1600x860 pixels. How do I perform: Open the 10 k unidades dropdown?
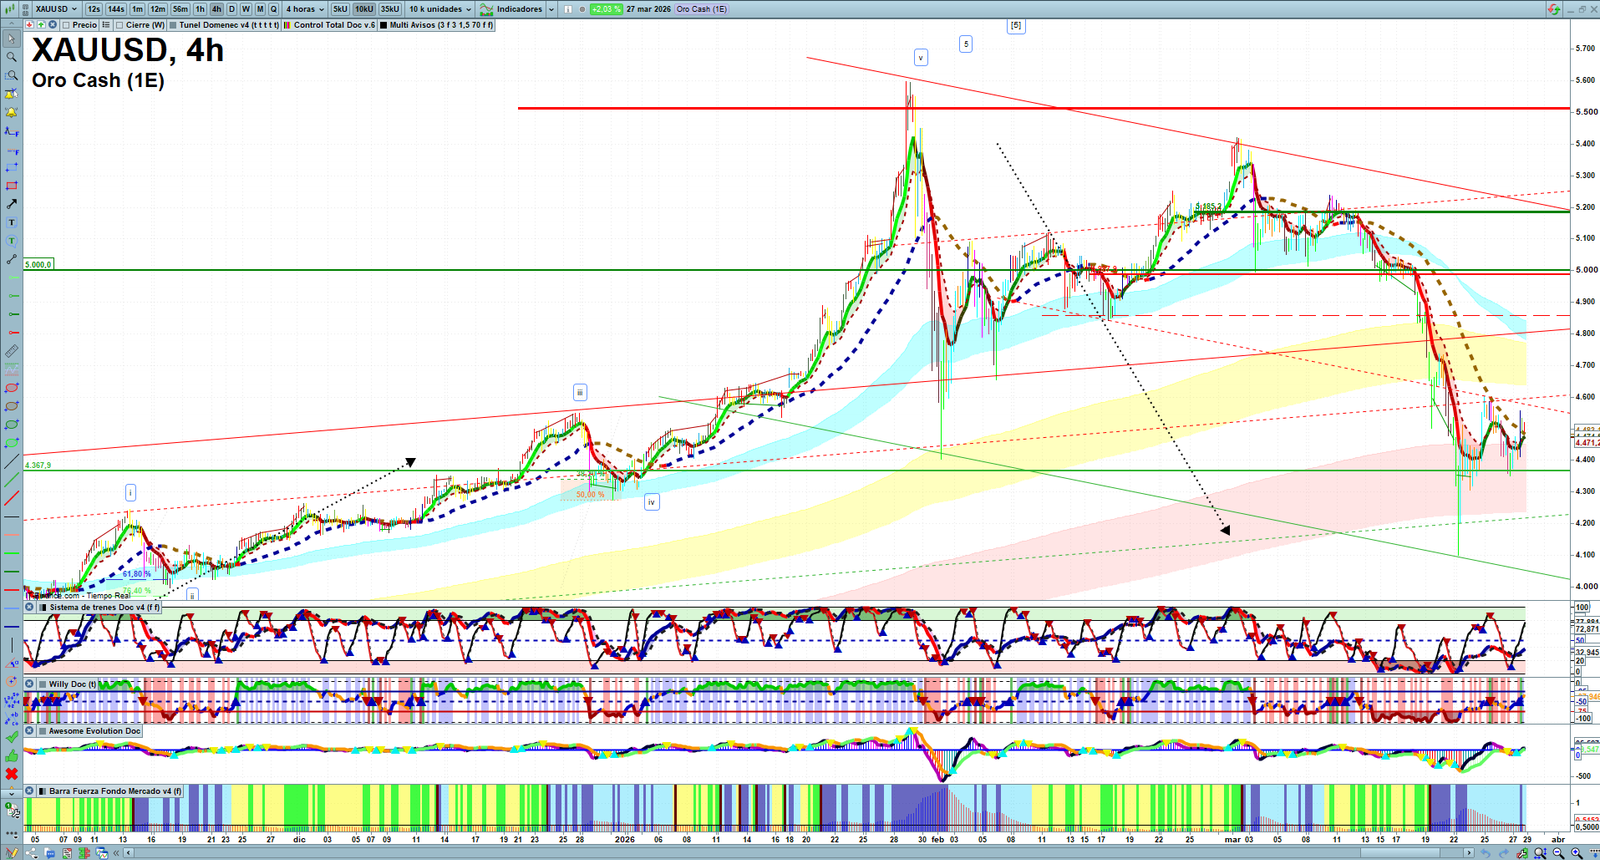tap(440, 9)
